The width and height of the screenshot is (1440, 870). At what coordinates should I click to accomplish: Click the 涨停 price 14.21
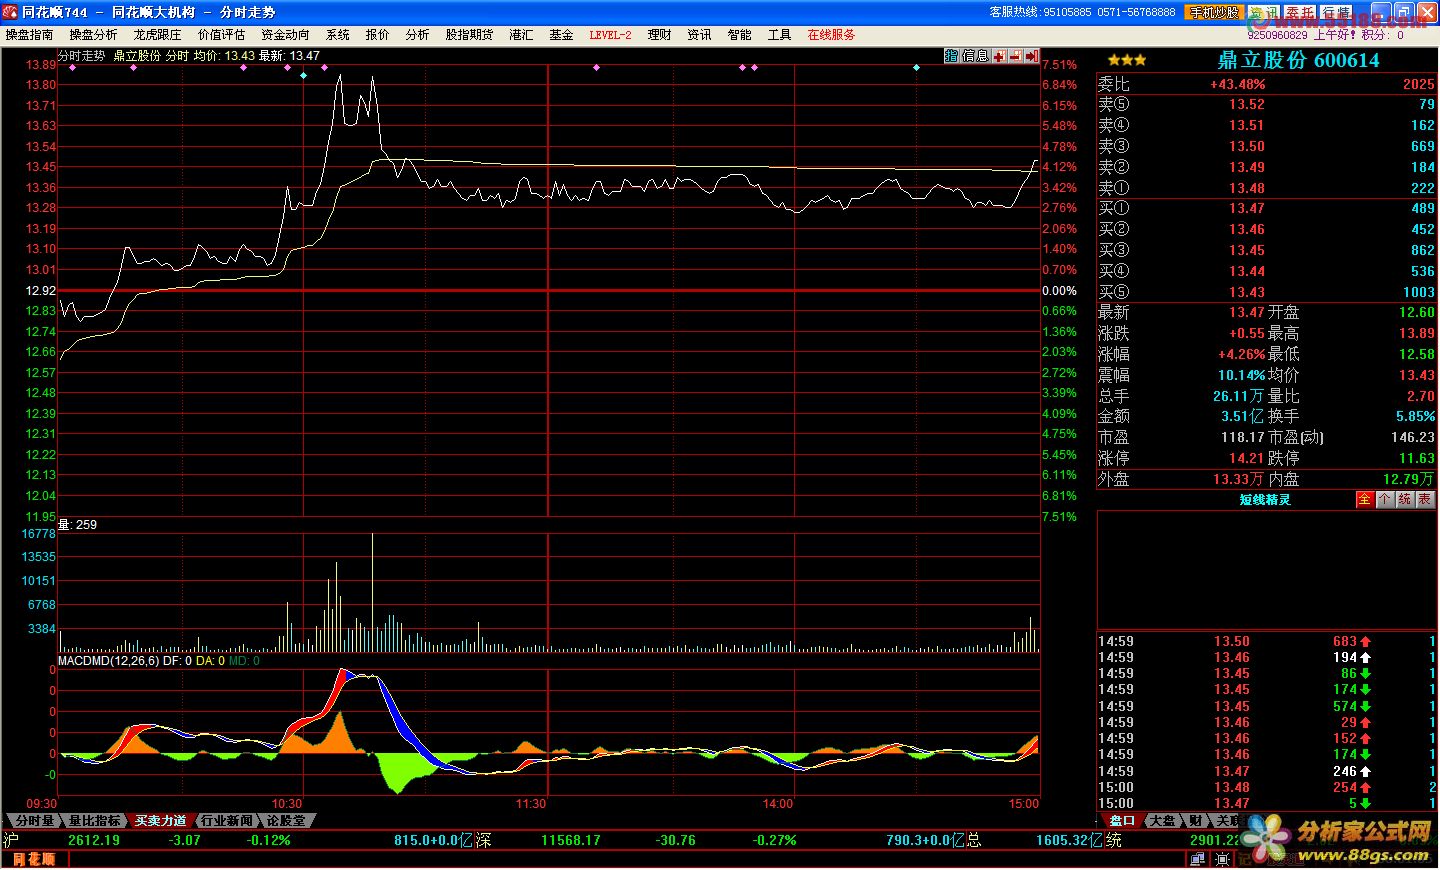coord(1247,458)
